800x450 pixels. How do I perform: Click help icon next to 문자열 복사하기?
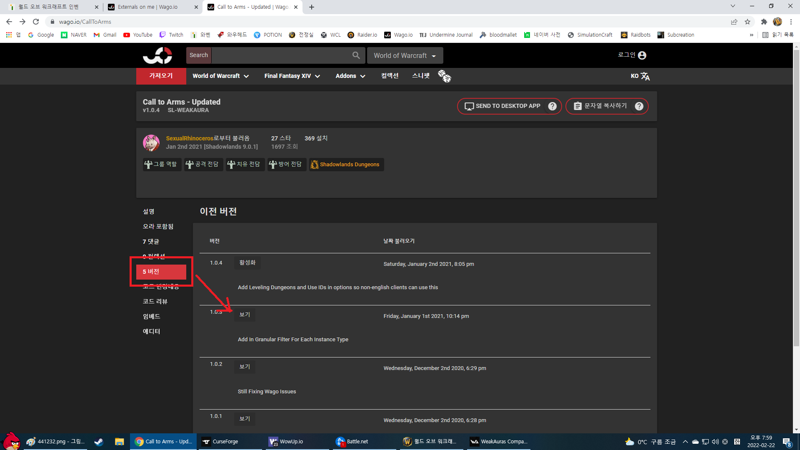tap(639, 106)
